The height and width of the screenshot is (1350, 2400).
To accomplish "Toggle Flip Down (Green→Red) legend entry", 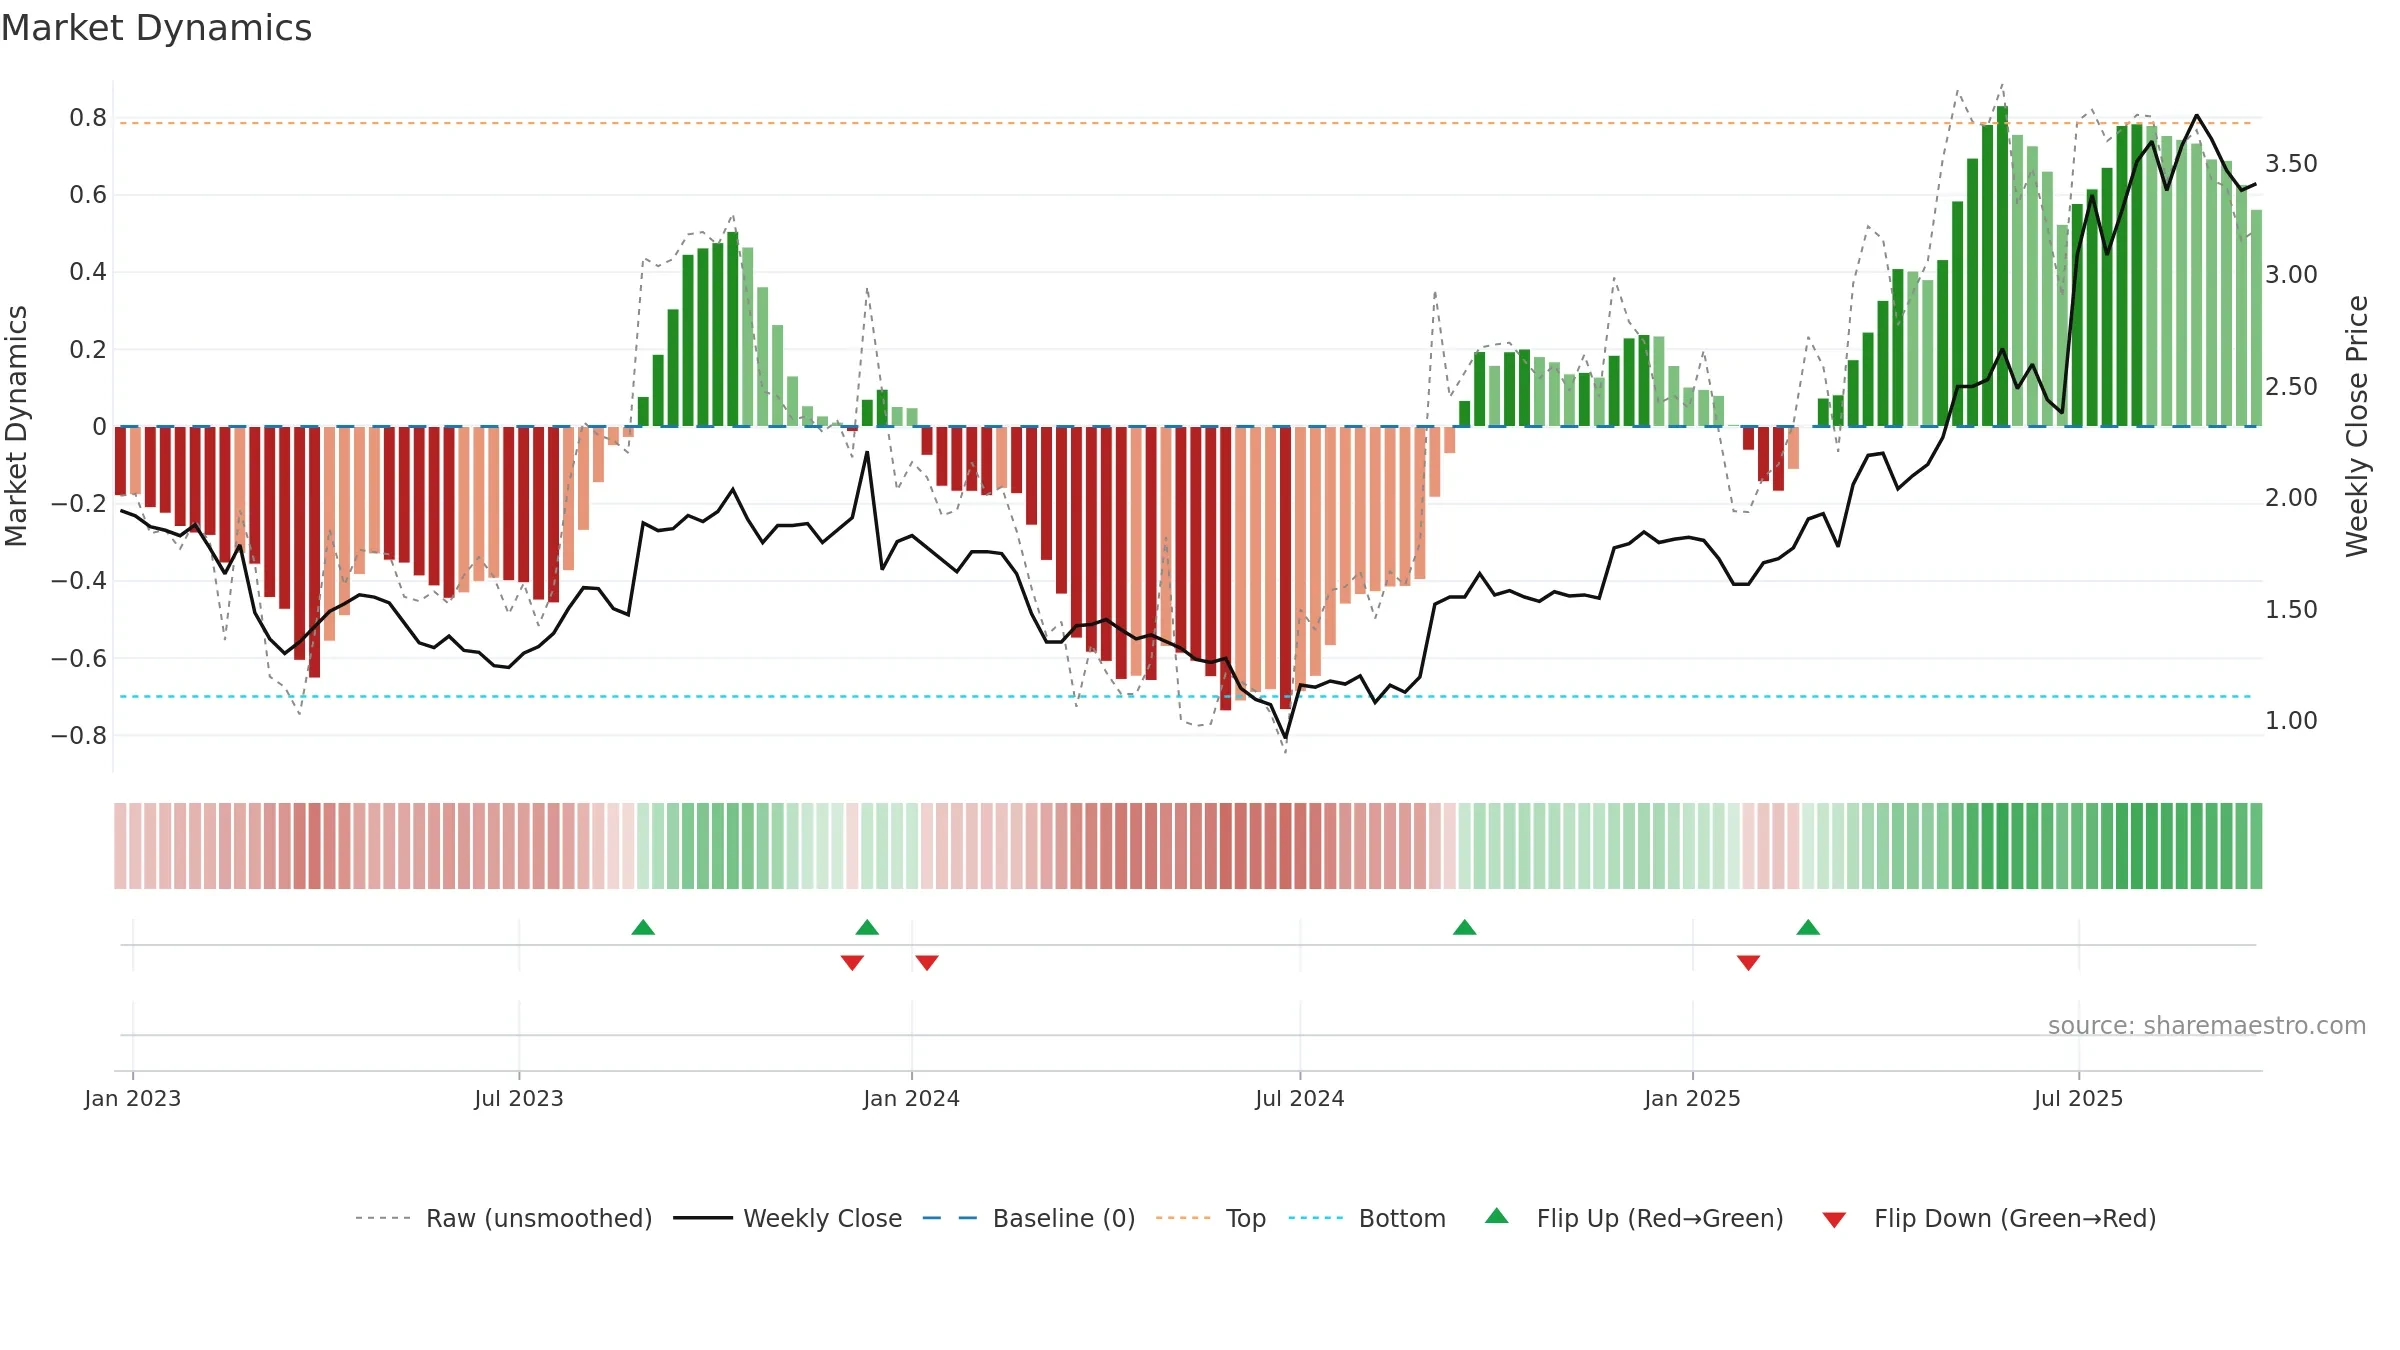I will (1989, 1218).
